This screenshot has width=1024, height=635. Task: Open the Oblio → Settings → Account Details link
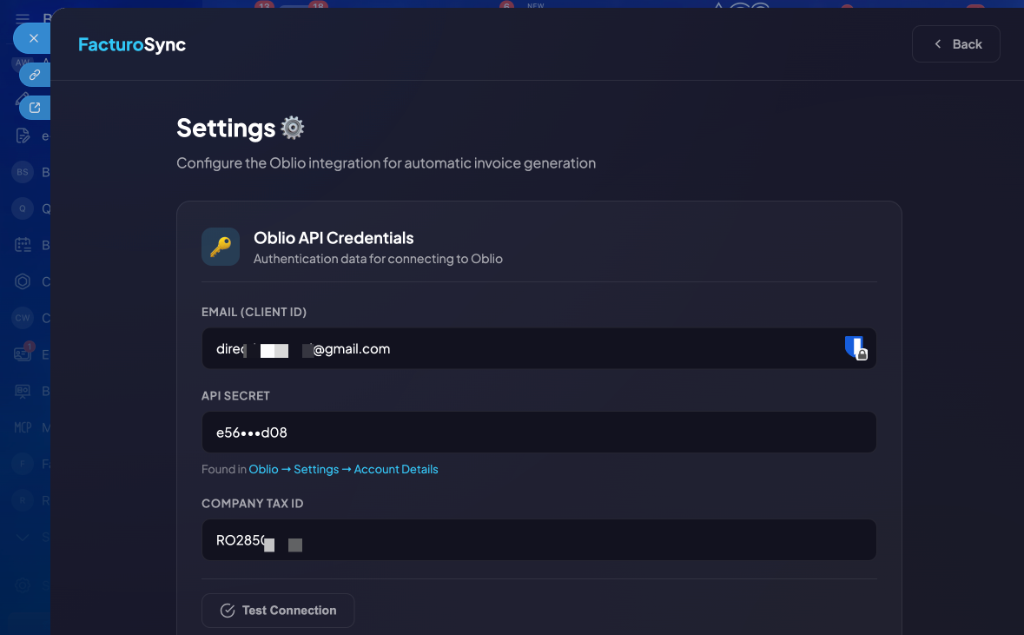point(343,469)
